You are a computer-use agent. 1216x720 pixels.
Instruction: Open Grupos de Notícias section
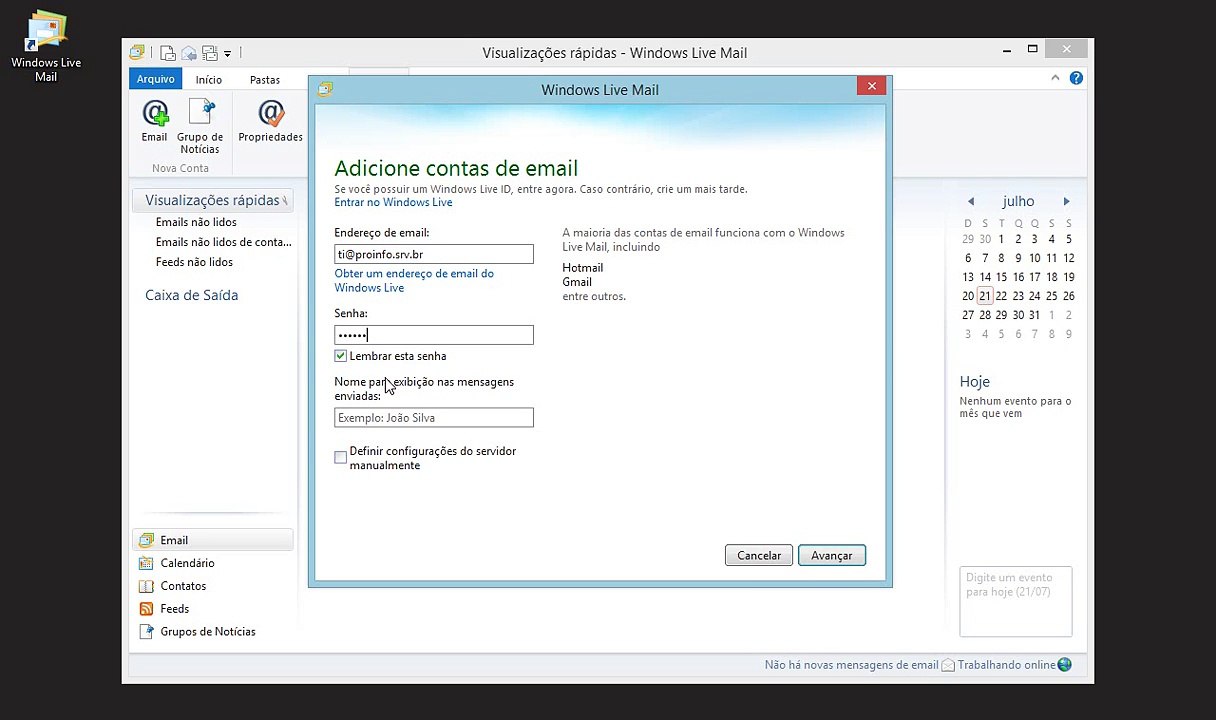point(207,632)
